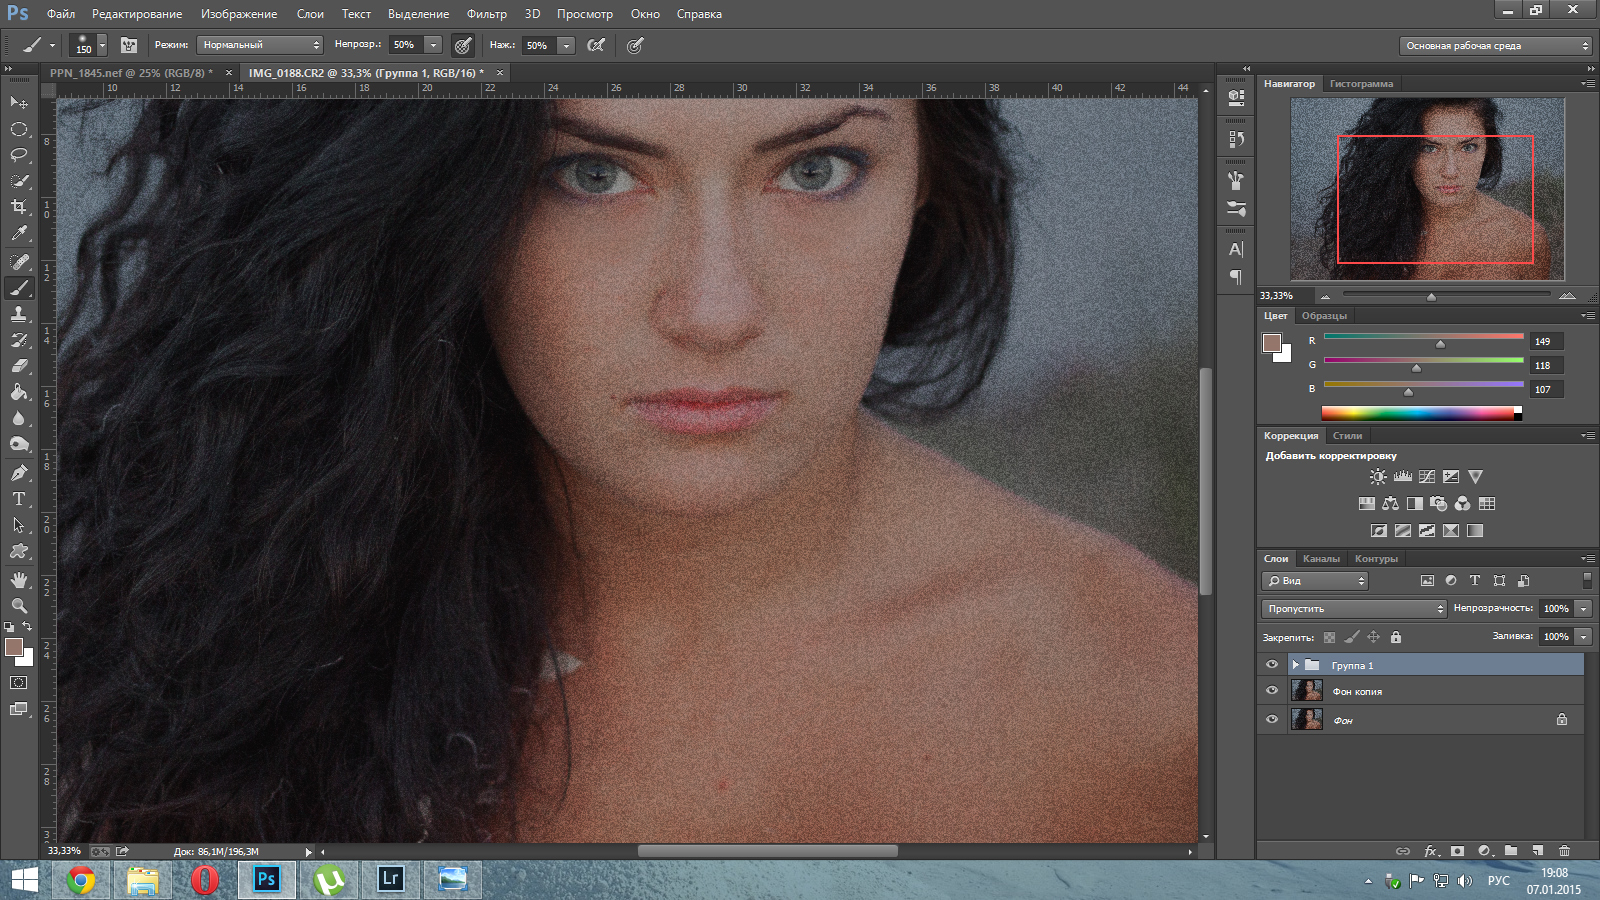The image size is (1600, 900).
Task: Open the Фильтр menu
Action: click(x=486, y=14)
